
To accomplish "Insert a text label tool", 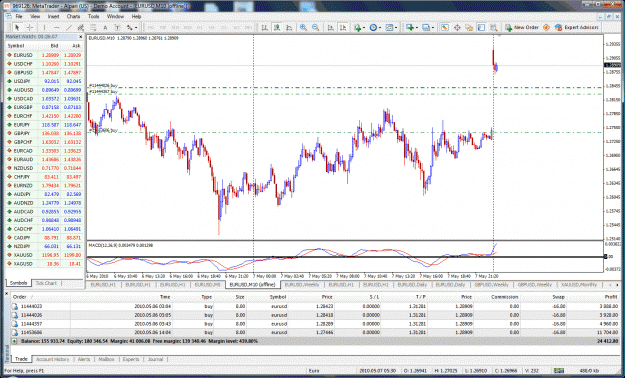I will click(x=117, y=28).
